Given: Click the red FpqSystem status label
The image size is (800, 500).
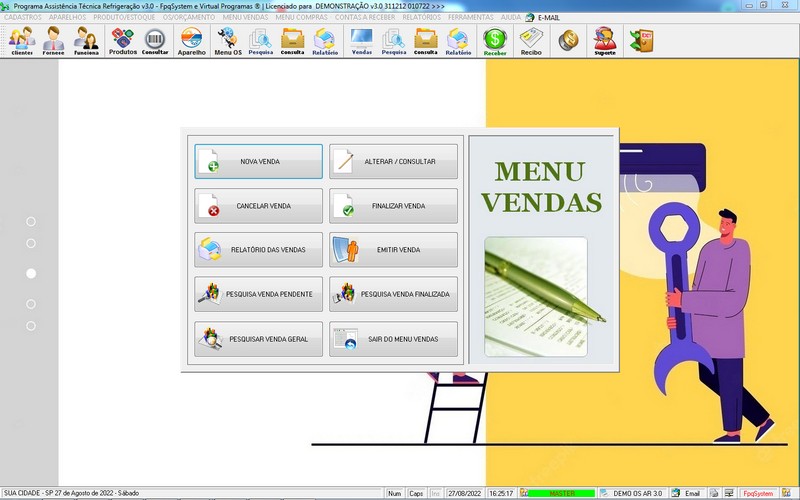Looking at the screenshot, I should tap(758, 493).
